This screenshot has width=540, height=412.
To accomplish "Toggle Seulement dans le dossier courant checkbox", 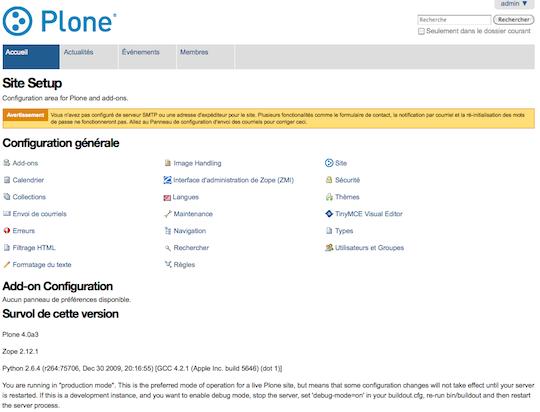I will click(x=421, y=31).
